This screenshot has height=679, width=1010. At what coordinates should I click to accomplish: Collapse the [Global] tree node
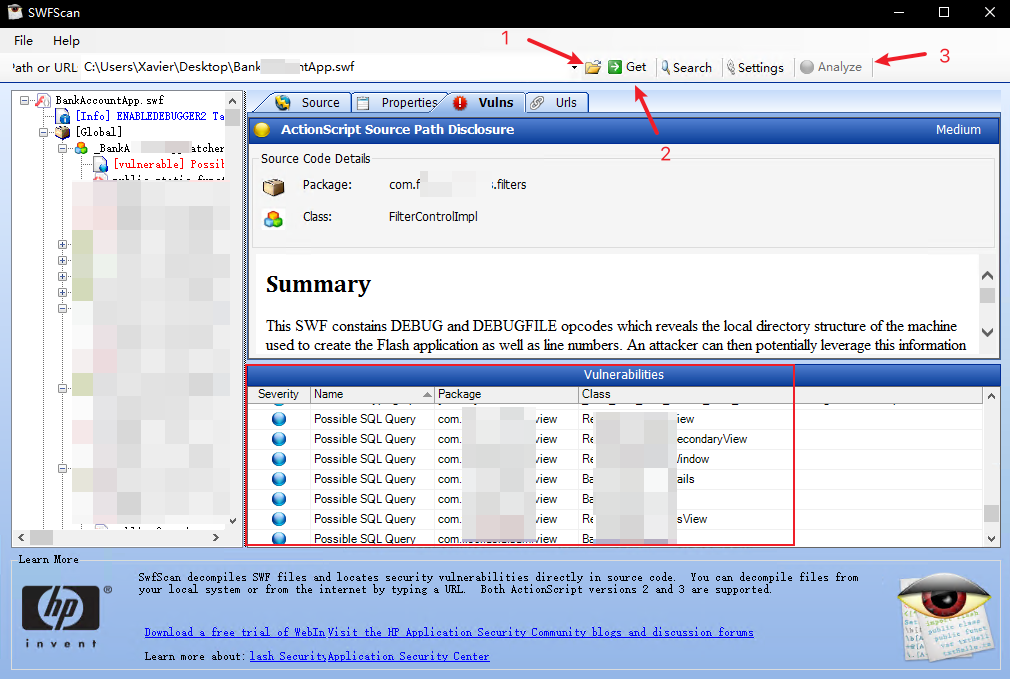click(x=45, y=132)
